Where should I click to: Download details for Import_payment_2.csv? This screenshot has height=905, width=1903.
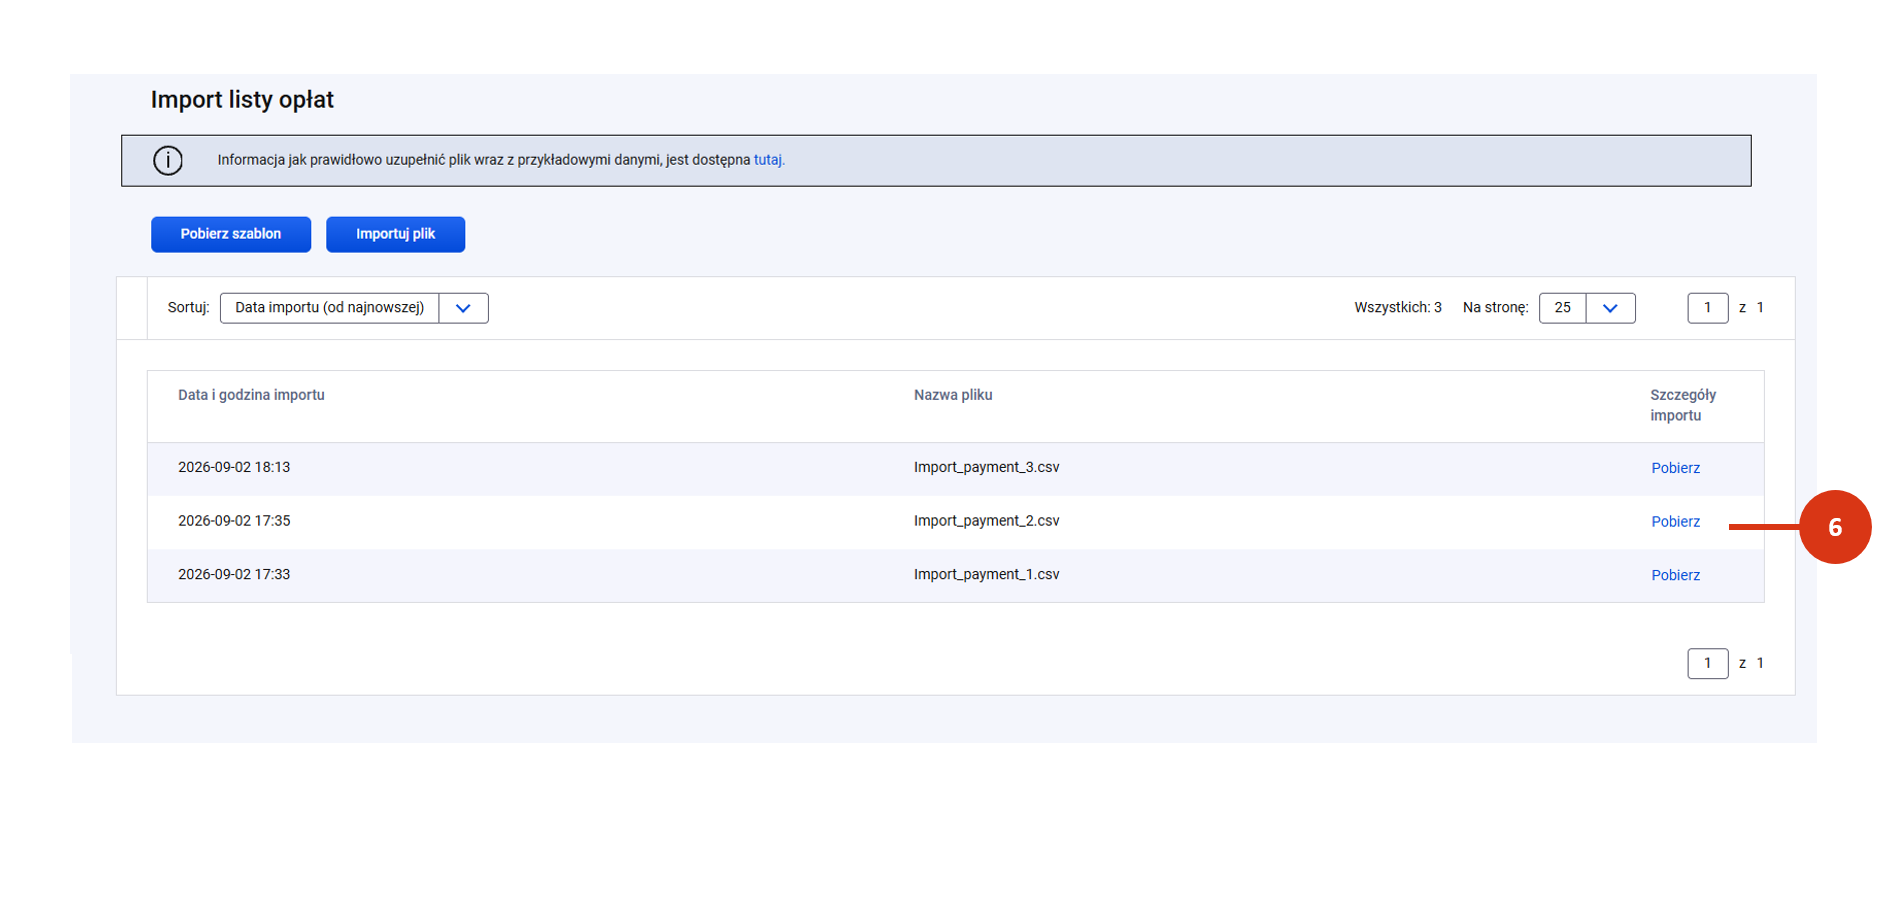[x=1675, y=522]
